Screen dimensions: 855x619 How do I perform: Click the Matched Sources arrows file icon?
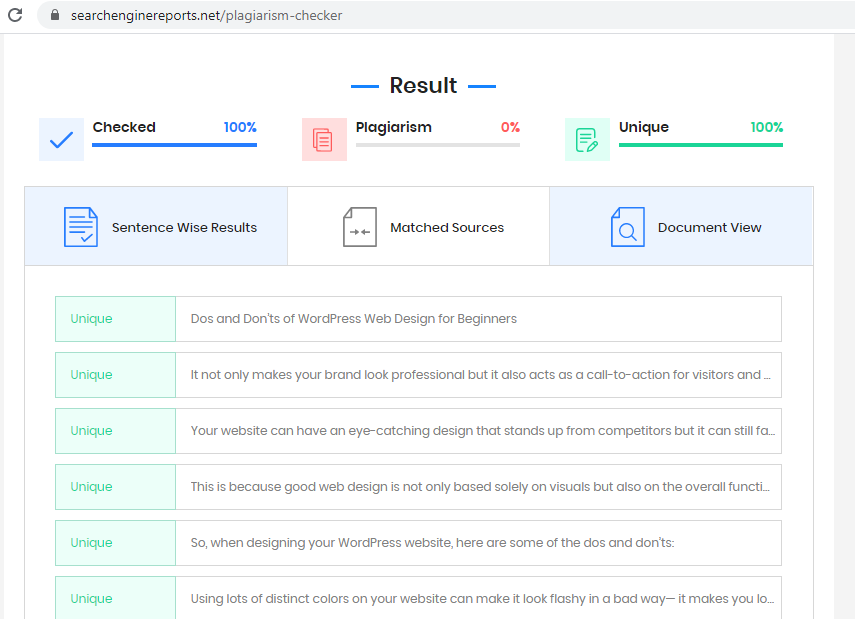[x=360, y=227]
